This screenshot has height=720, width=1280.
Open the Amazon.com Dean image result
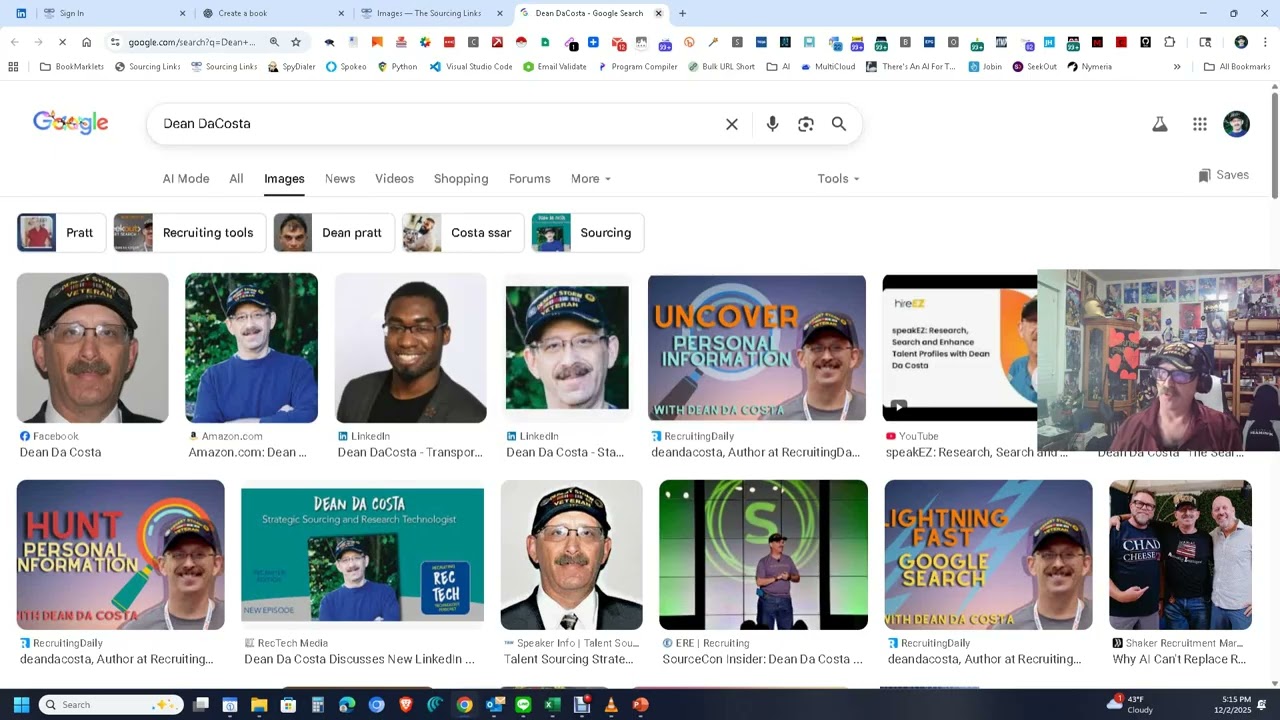(x=251, y=348)
